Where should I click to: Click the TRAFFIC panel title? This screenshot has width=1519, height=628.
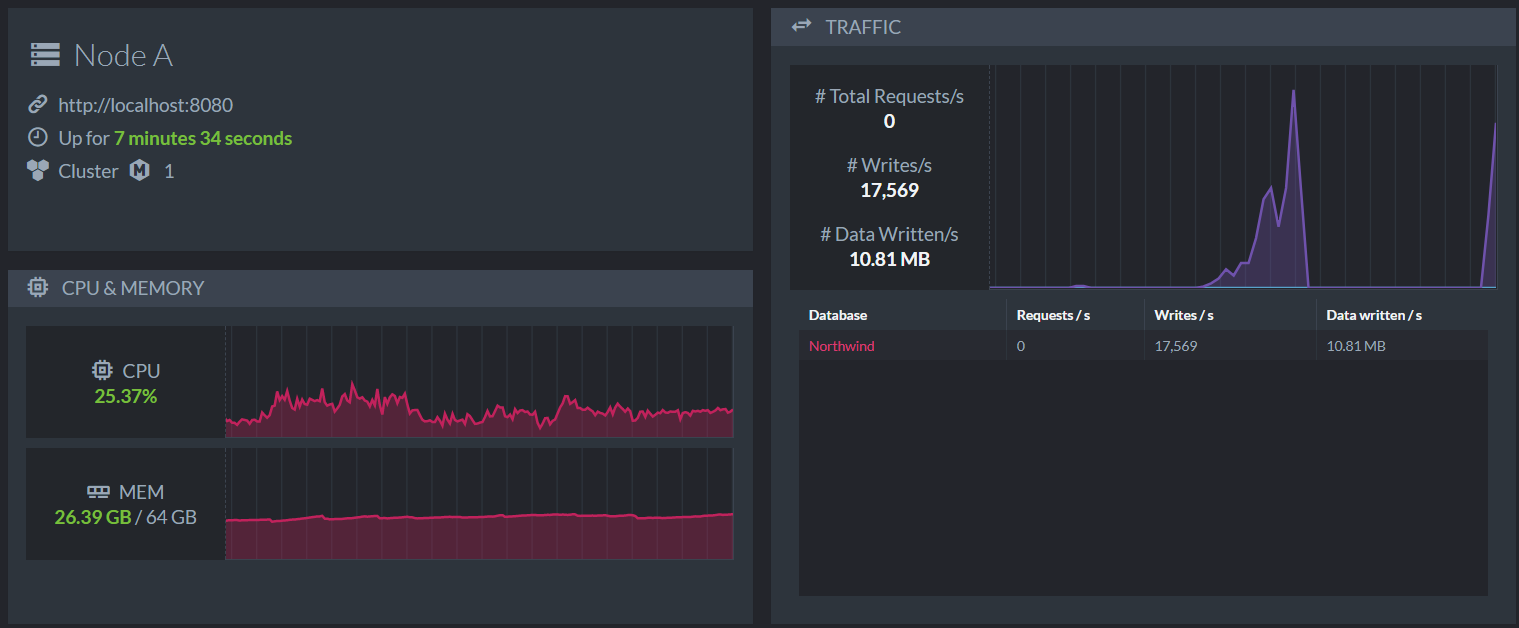click(863, 27)
